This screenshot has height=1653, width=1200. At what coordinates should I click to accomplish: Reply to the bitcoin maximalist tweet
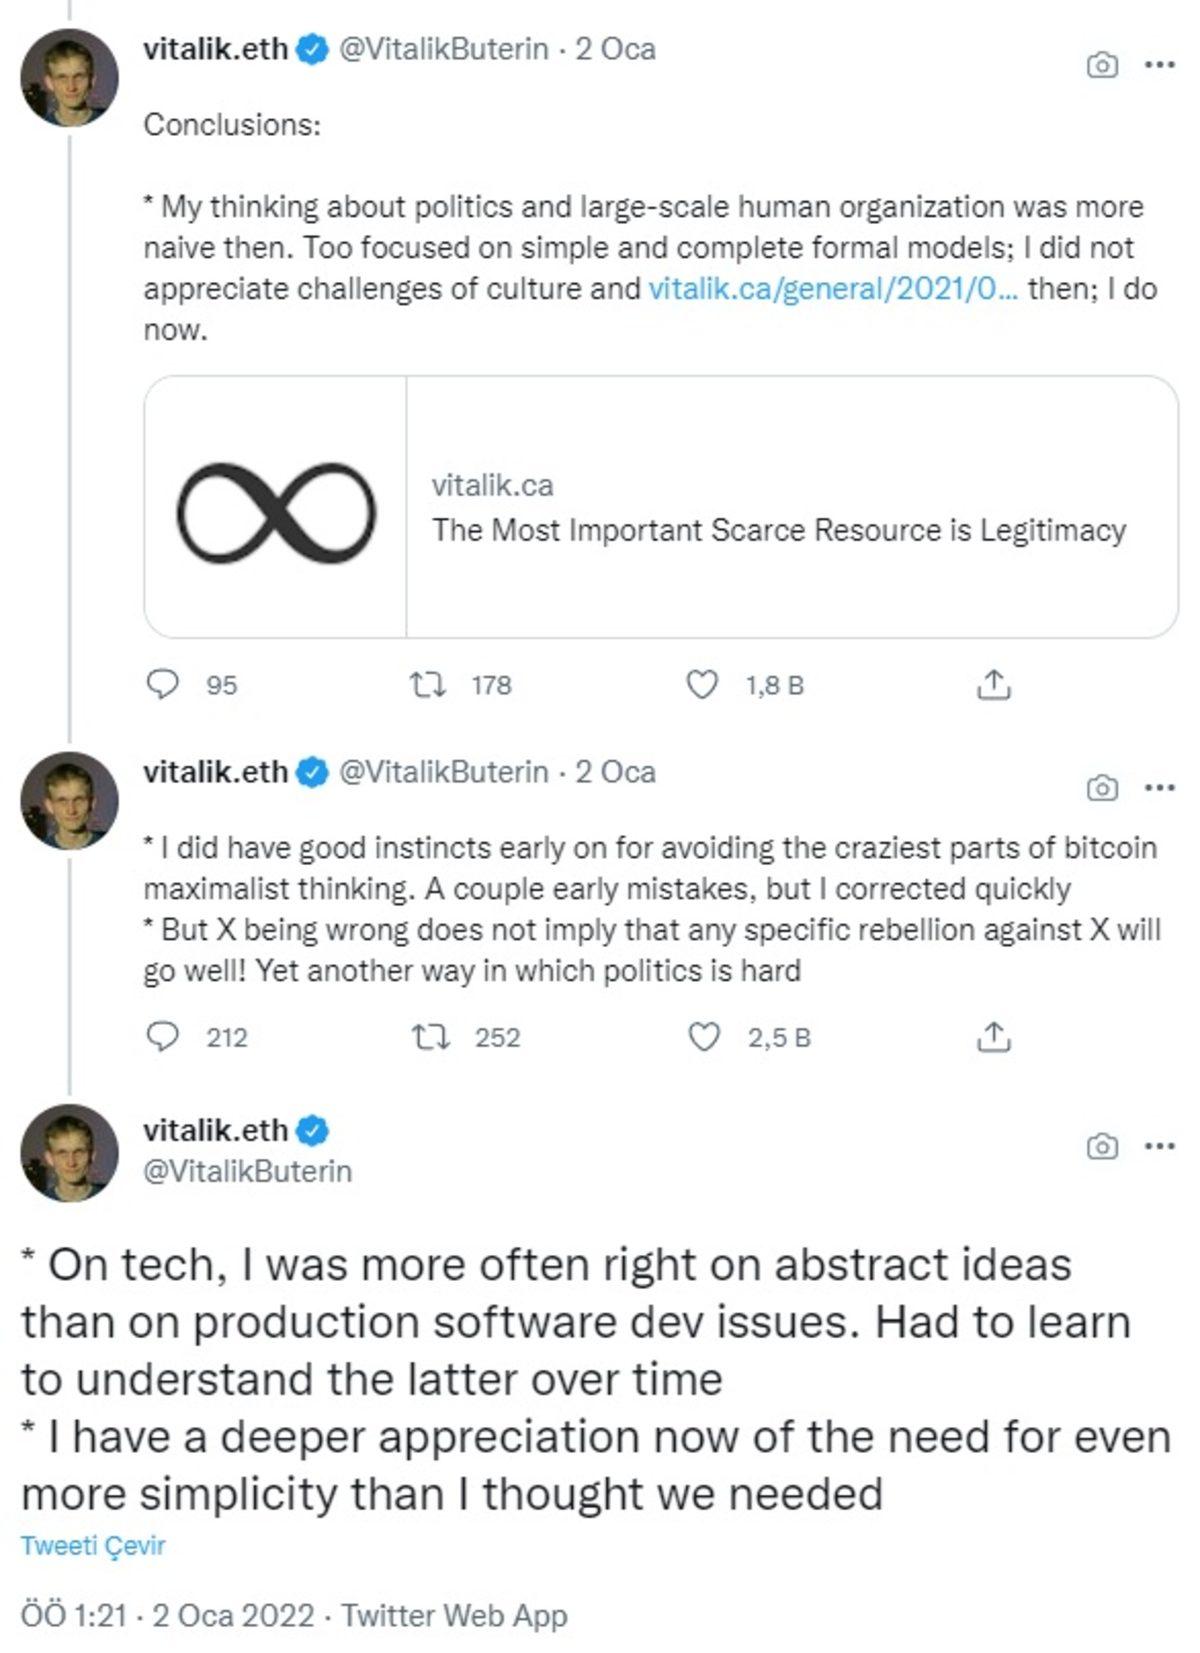(163, 1036)
